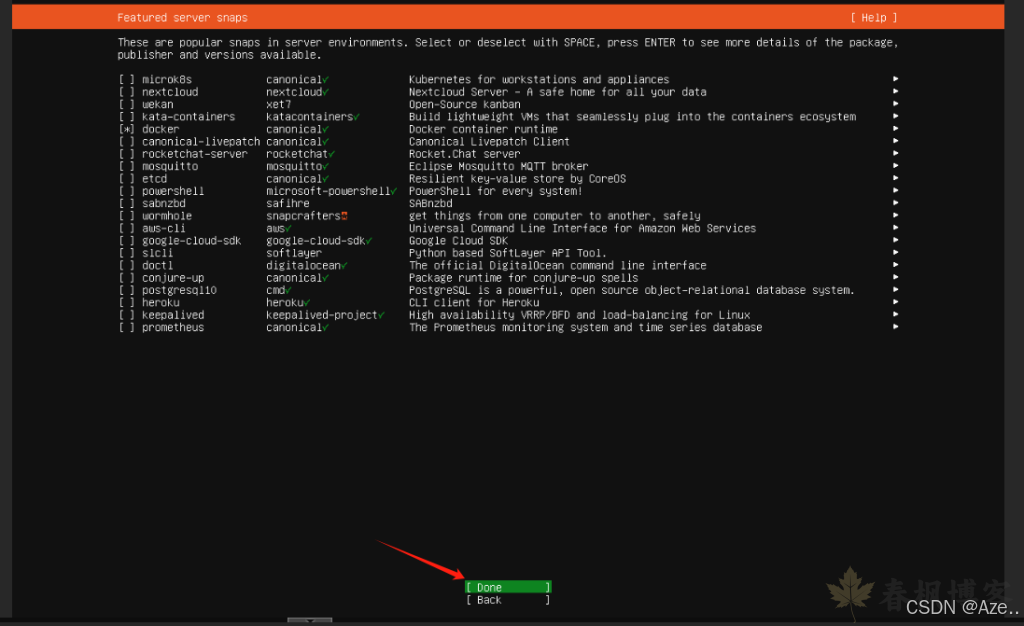Toggle the kata-containers snap checkbox
This screenshot has height=626, width=1024.
click(127, 117)
